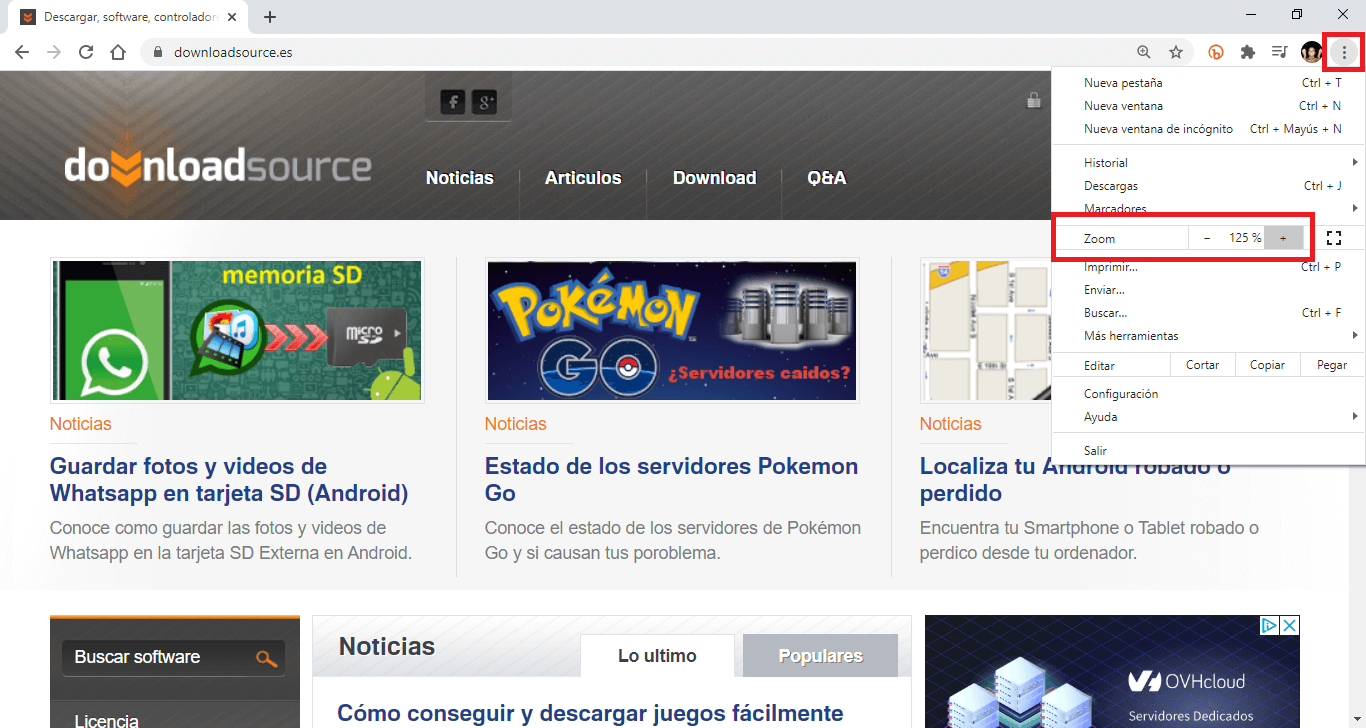Bookmark this page with the star icon
Viewport: 1366px width, 728px height.
click(x=1176, y=52)
